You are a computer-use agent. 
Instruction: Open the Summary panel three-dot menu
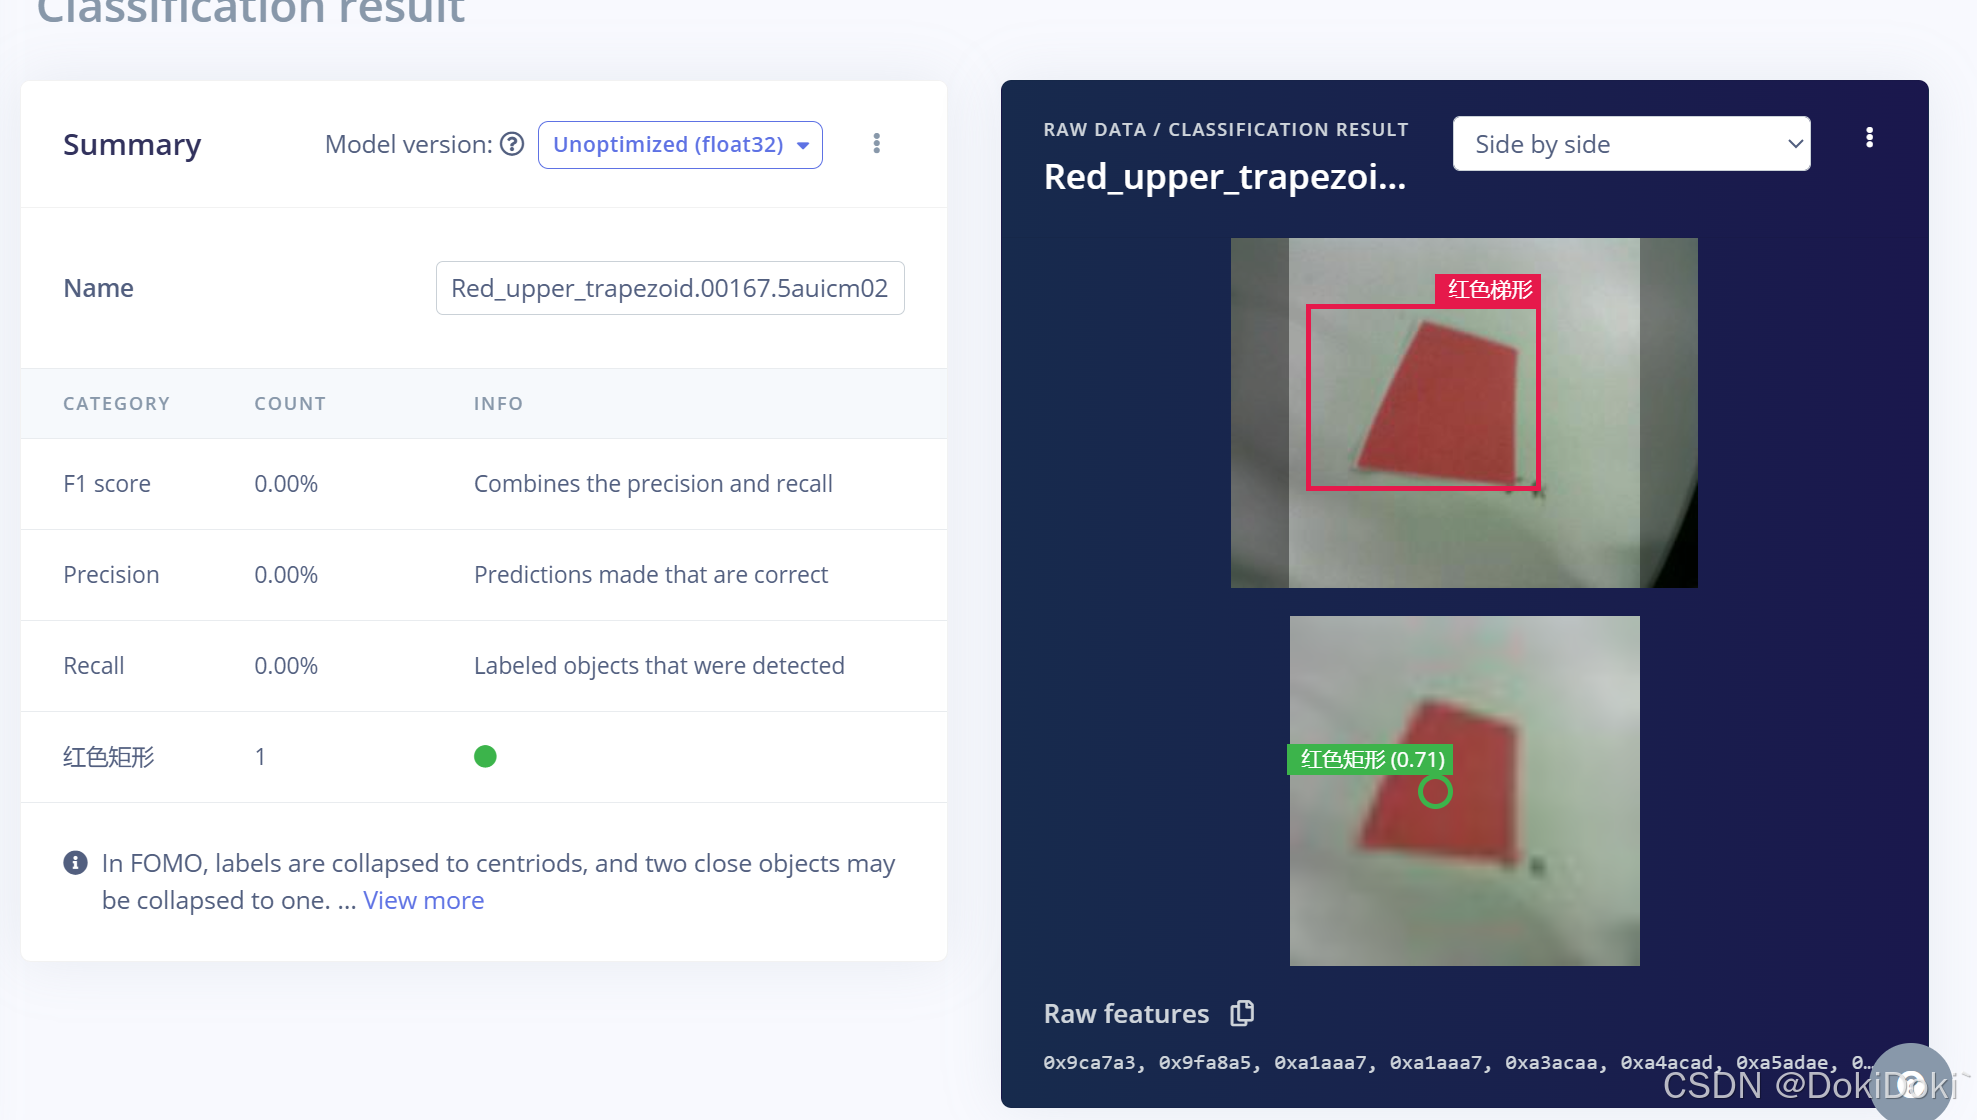pyautogui.click(x=876, y=144)
